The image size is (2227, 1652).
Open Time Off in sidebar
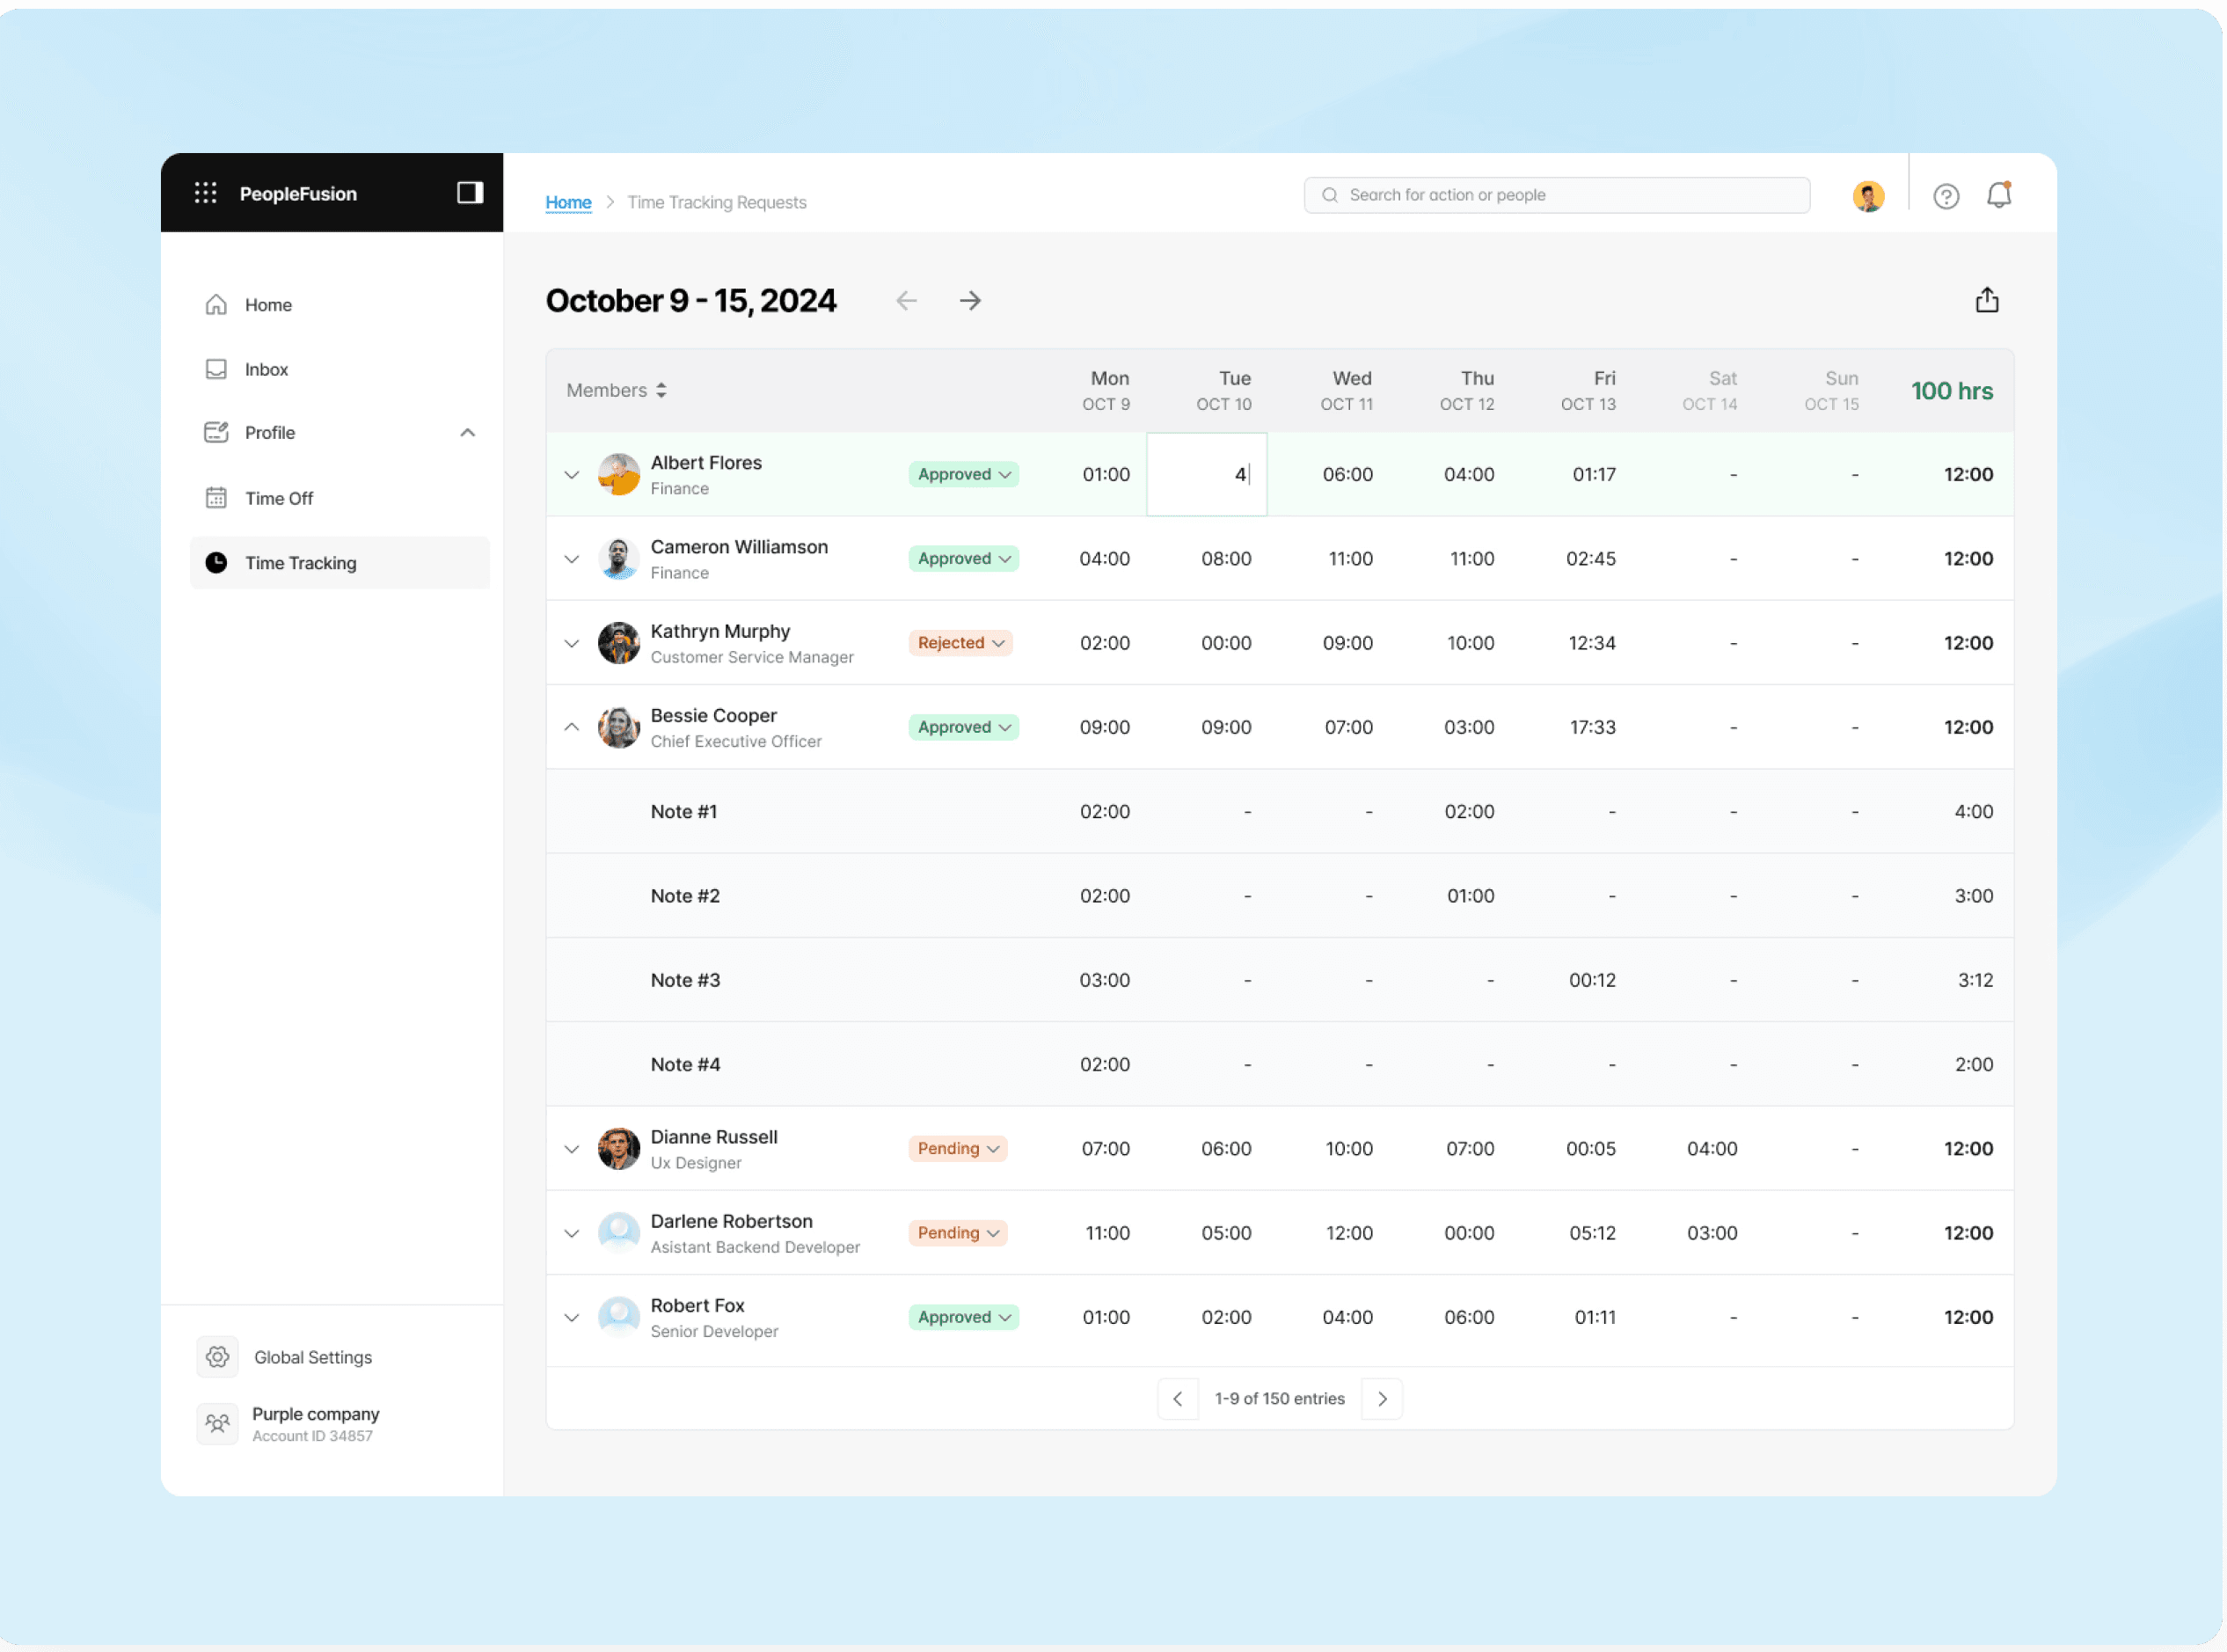(279, 498)
